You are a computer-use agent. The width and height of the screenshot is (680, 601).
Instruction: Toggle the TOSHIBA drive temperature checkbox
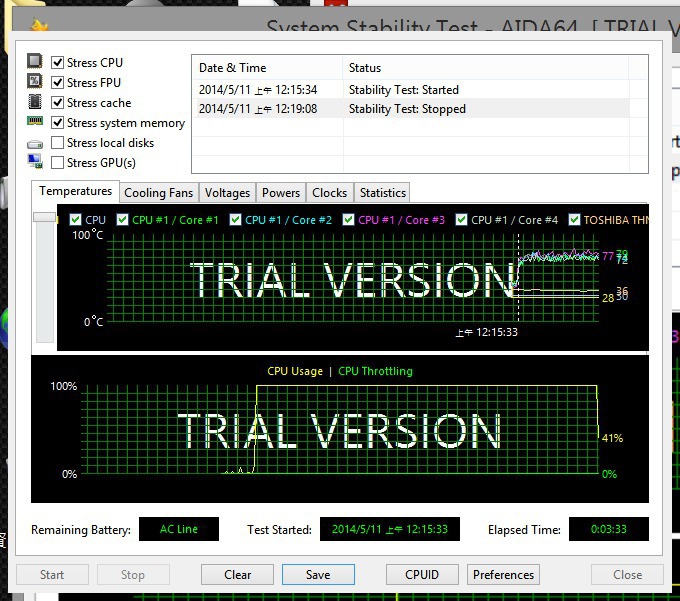[574, 220]
